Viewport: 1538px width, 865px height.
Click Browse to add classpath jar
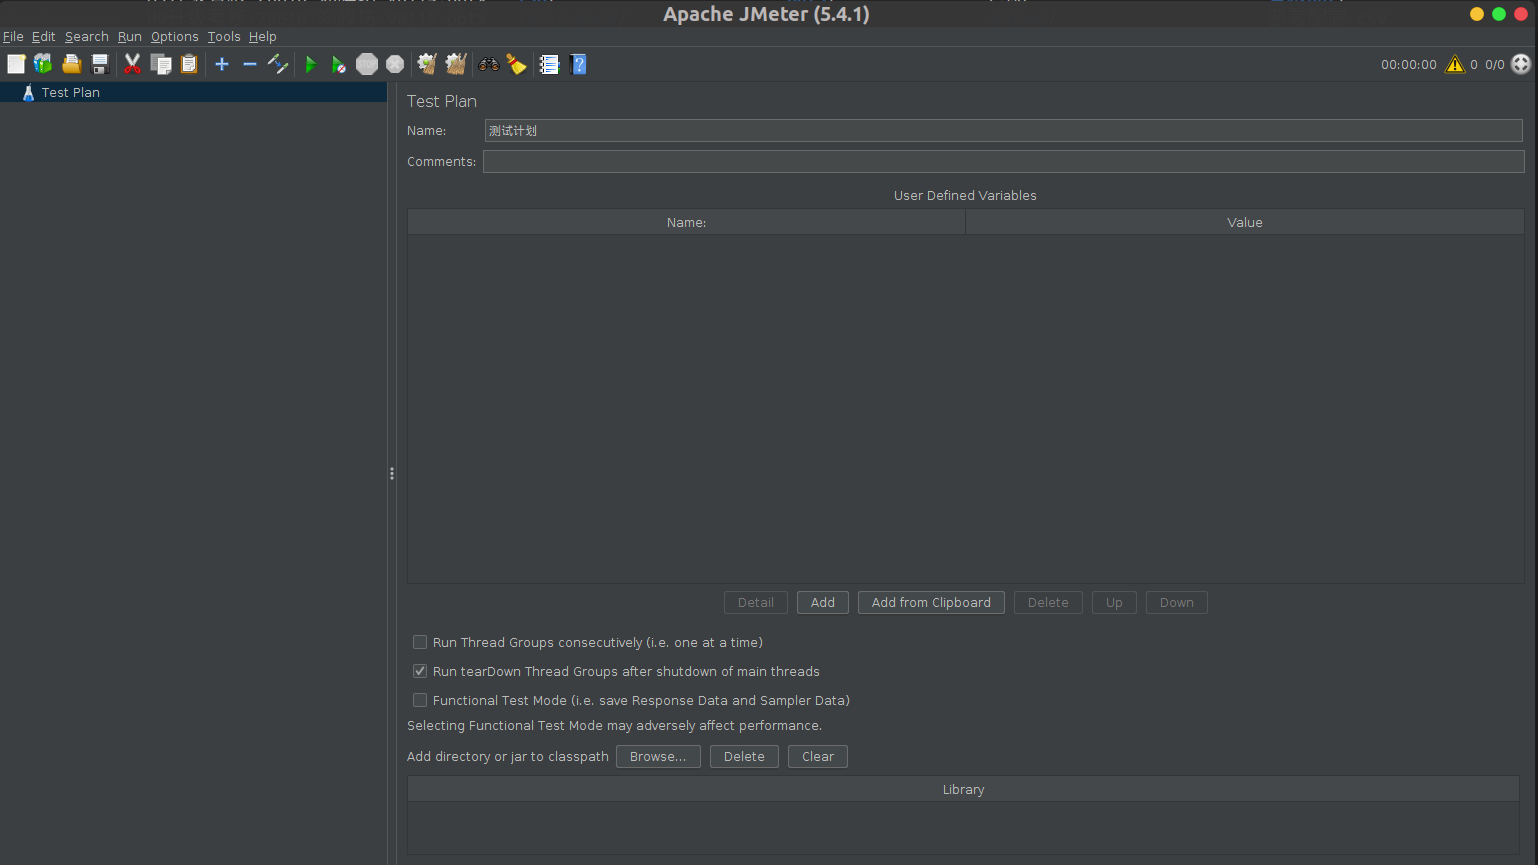[658, 756]
